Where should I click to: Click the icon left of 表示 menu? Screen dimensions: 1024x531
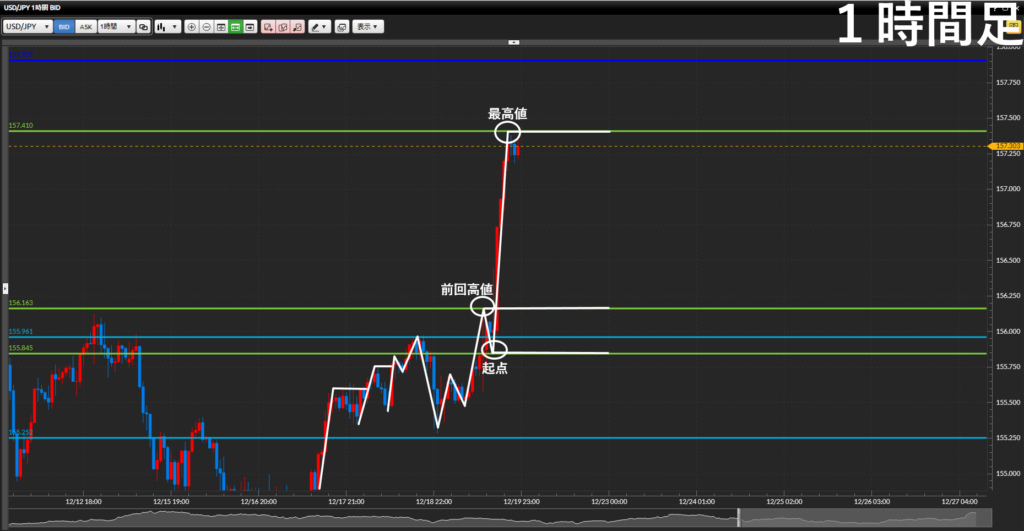[x=341, y=26]
